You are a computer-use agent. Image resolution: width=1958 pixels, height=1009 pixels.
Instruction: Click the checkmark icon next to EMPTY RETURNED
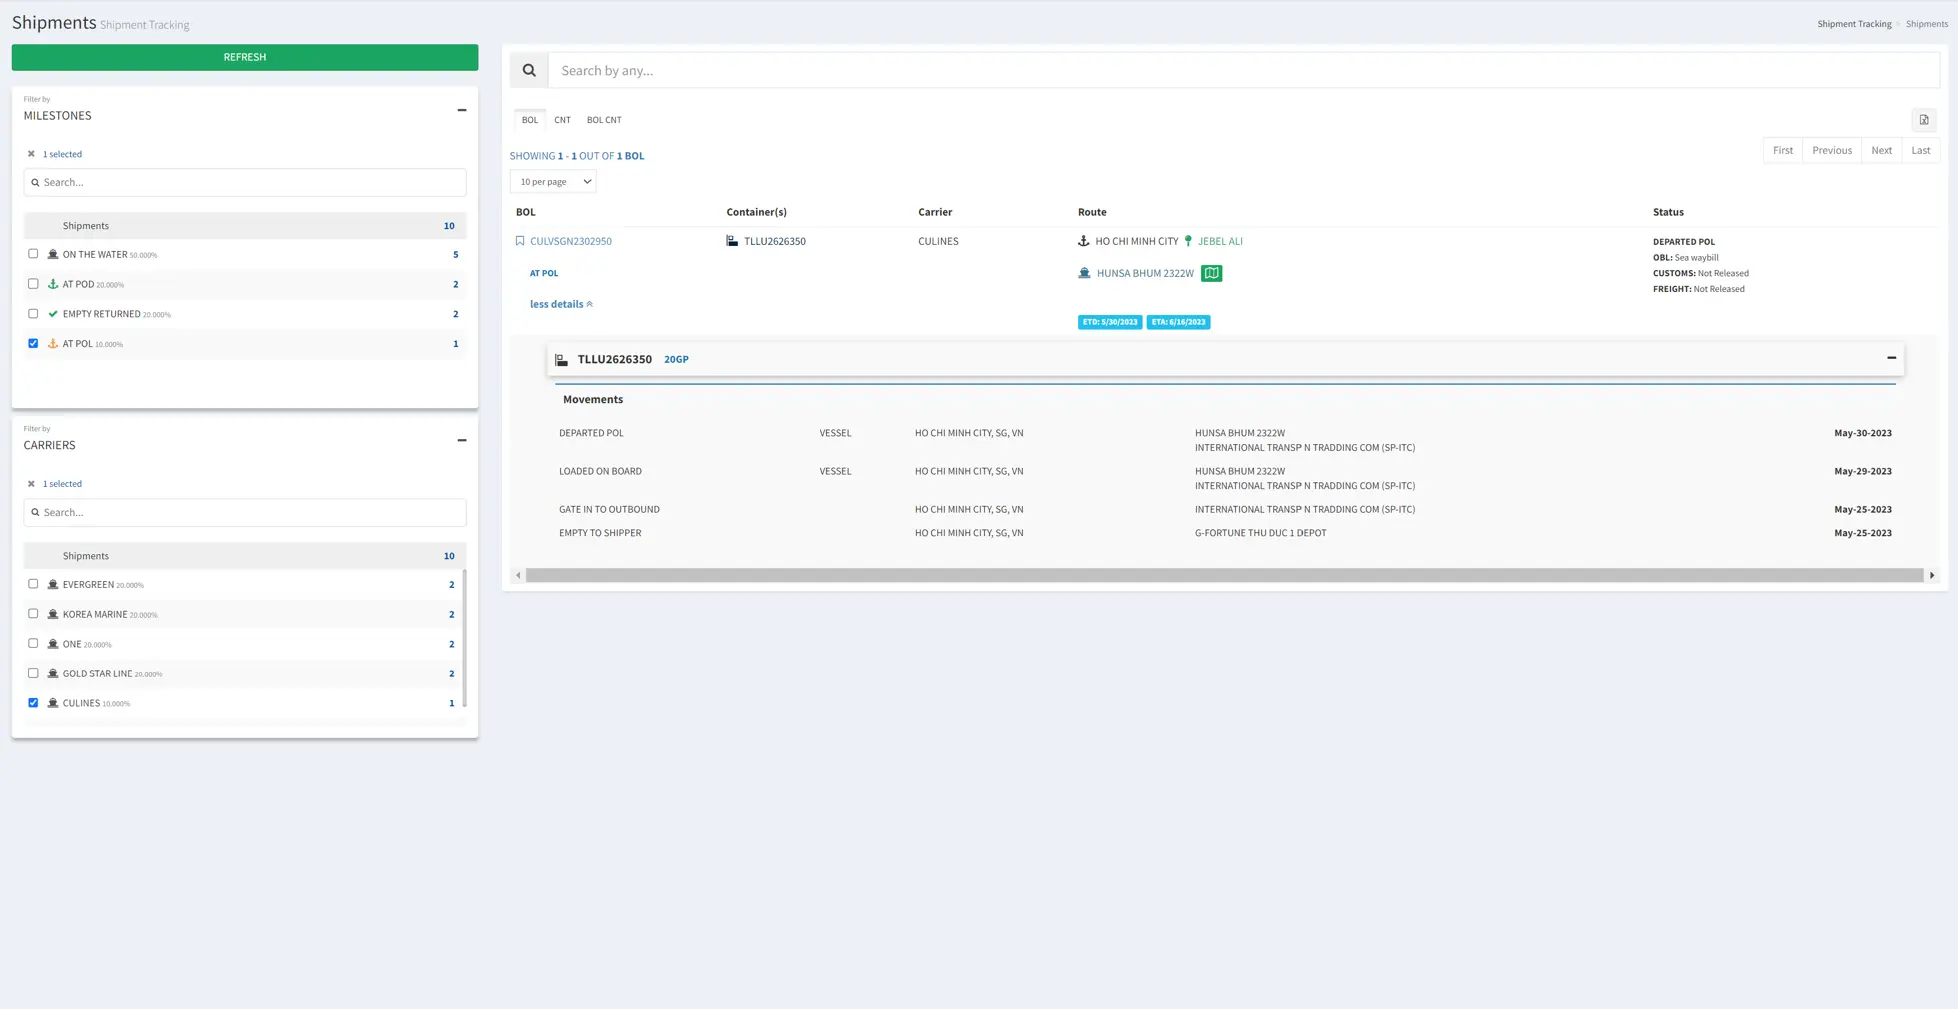pos(53,314)
